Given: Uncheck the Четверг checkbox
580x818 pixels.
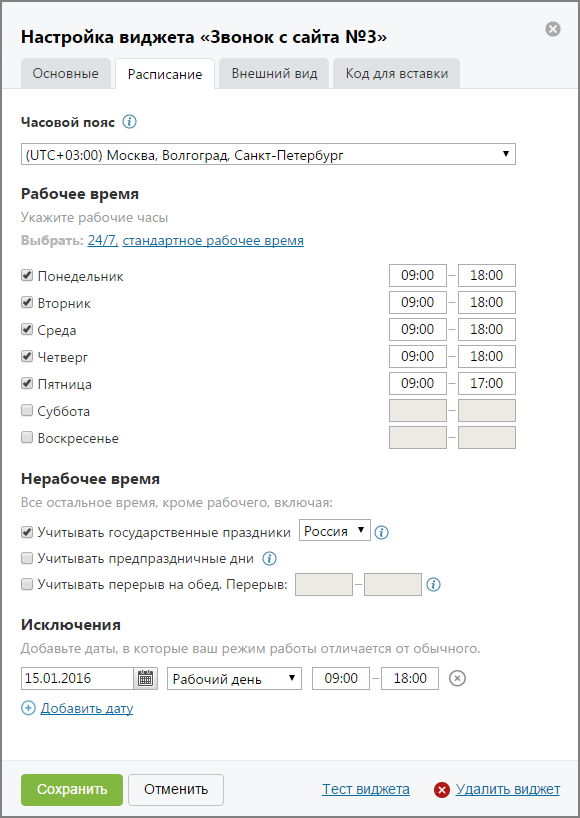Looking at the screenshot, I should (x=27, y=357).
